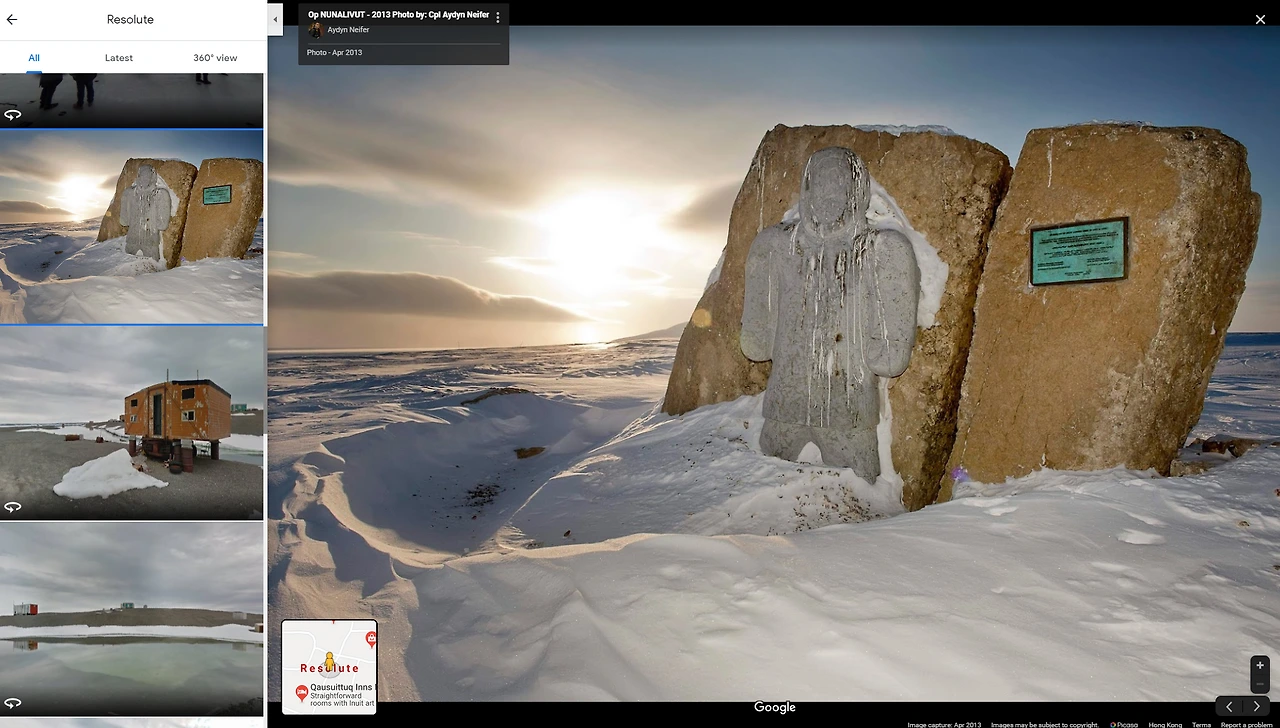Screen dimensions: 1280x728
Task: Open the three-dot menu on the photo info card
Action: click(x=498, y=18)
